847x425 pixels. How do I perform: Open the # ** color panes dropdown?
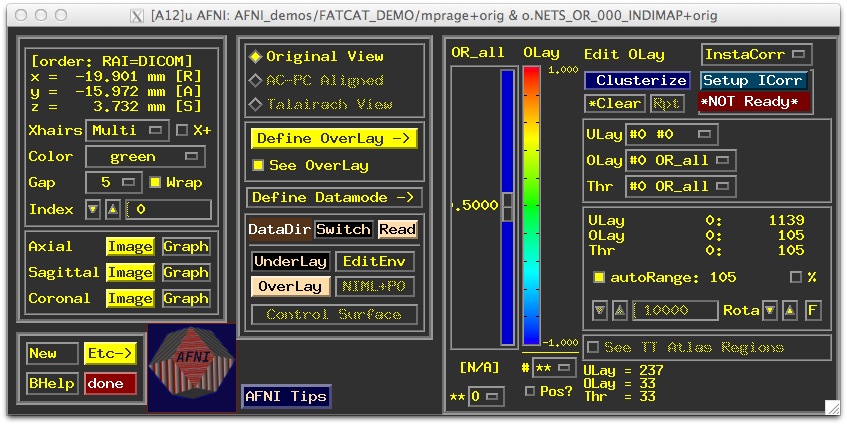coord(554,368)
